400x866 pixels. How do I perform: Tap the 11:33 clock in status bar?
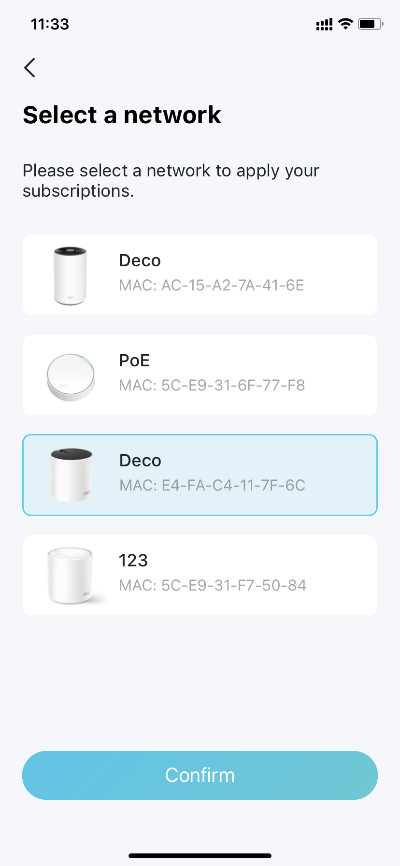pos(50,24)
